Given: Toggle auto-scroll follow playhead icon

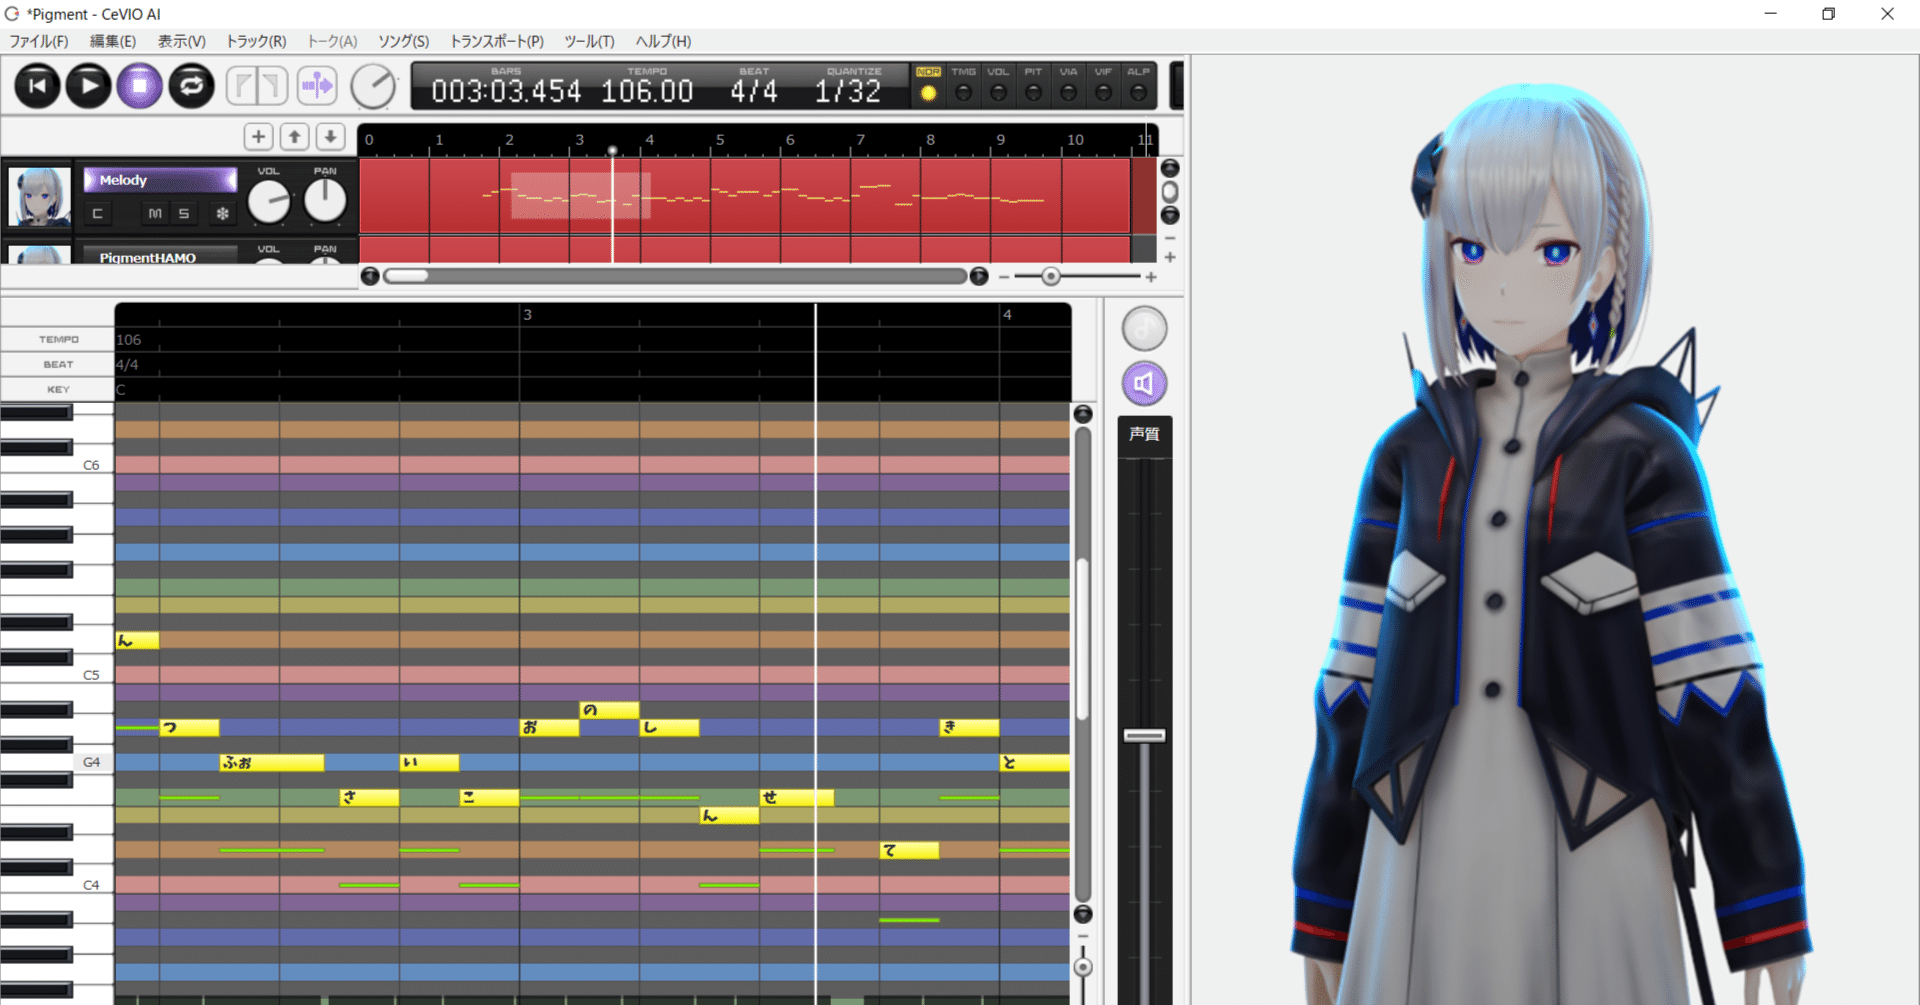Looking at the screenshot, I should tap(317, 86).
